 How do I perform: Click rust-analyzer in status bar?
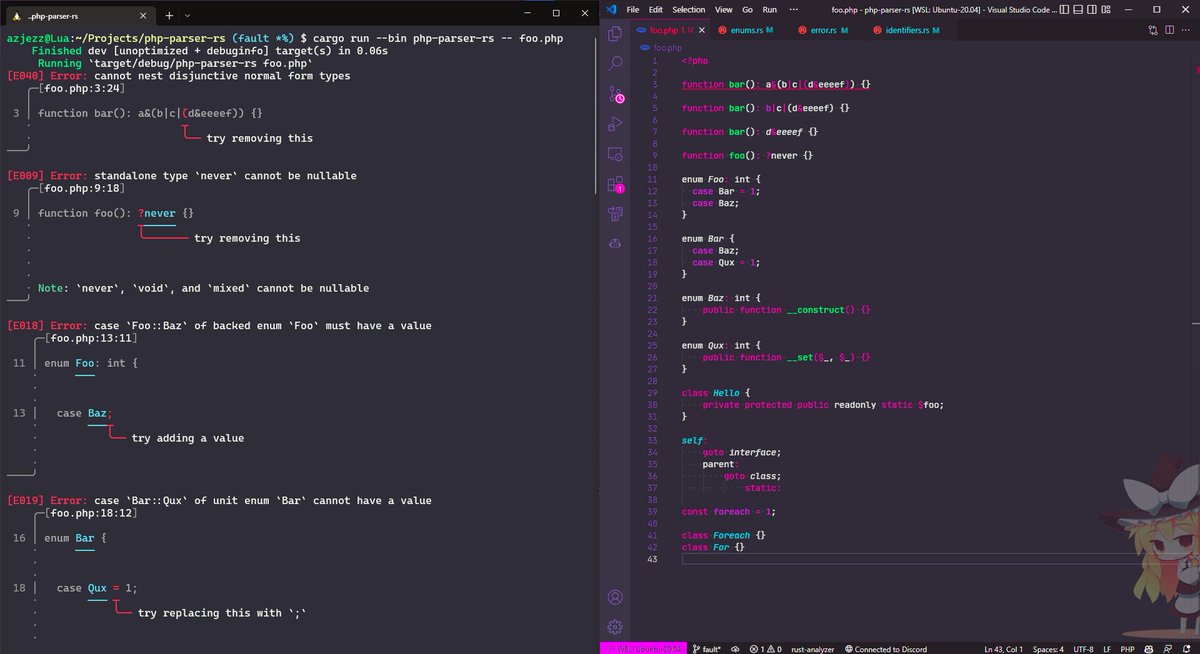tap(813, 648)
